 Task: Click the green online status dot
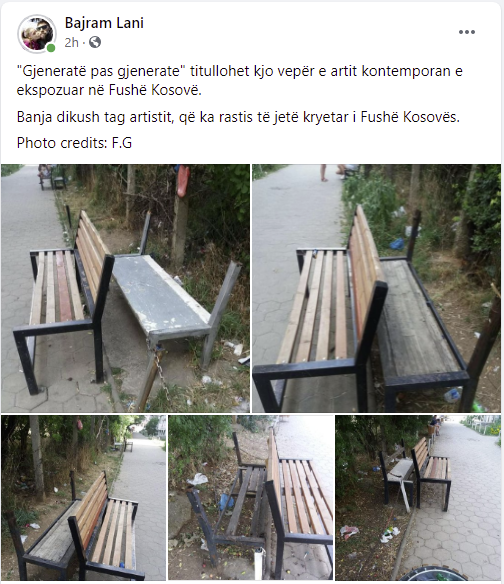click(x=51, y=48)
